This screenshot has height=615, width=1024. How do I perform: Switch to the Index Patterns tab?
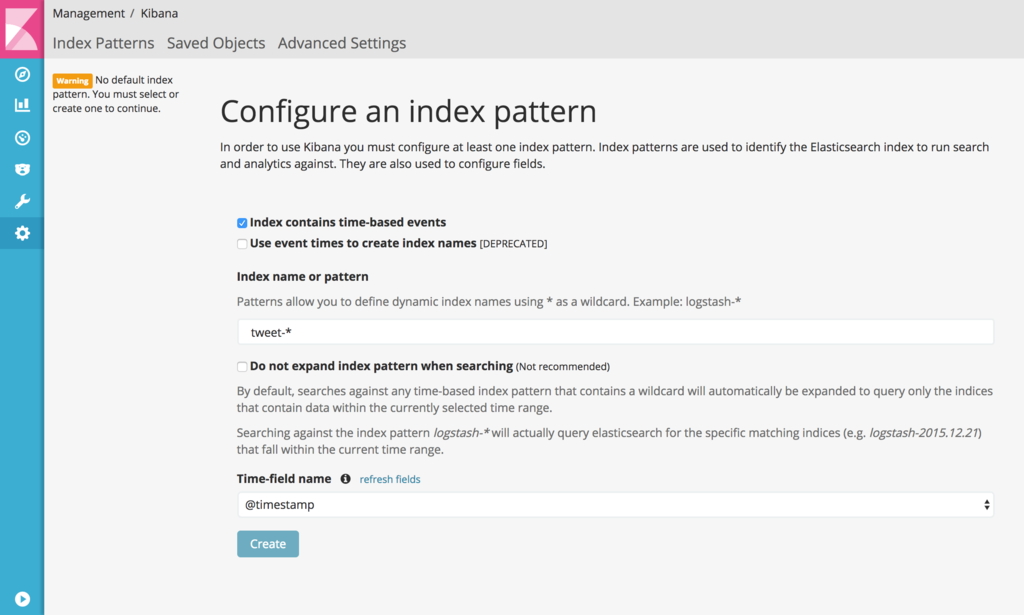pyautogui.click(x=103, y=43)
